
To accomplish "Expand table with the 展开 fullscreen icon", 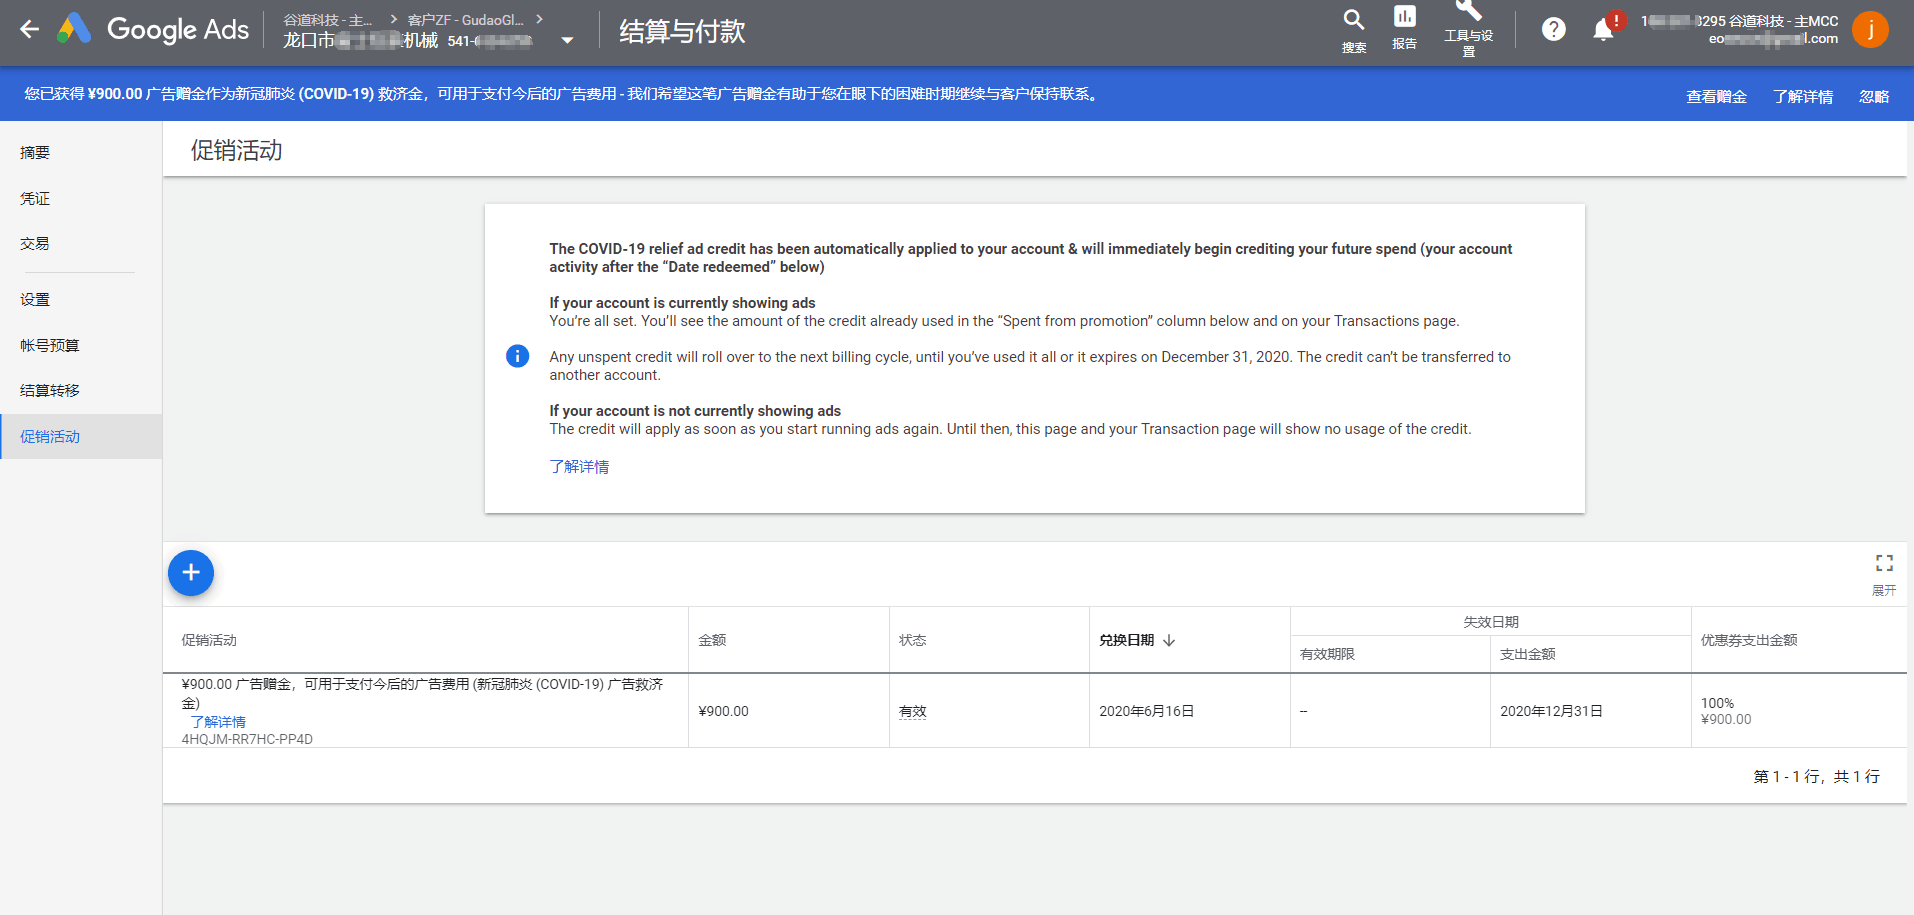I will [1884, 564].
